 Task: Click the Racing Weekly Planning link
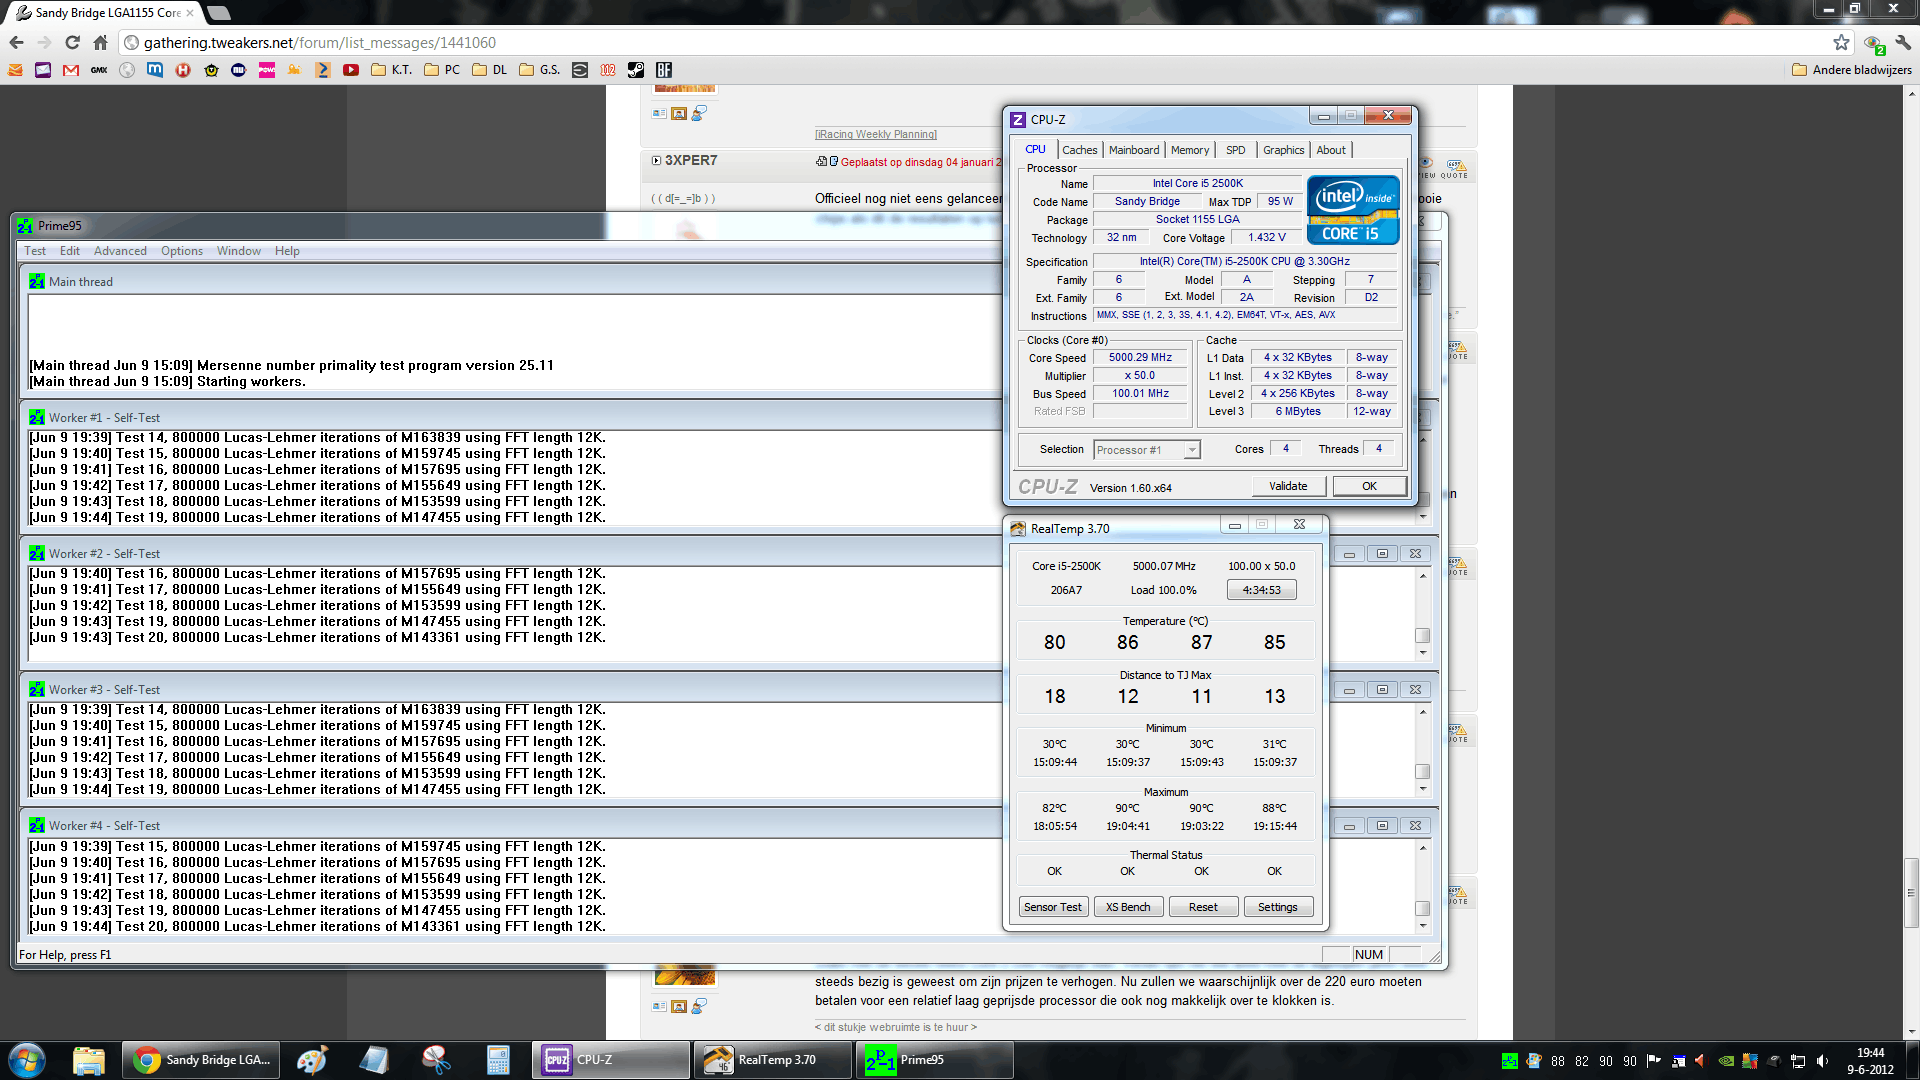(876, 134)
